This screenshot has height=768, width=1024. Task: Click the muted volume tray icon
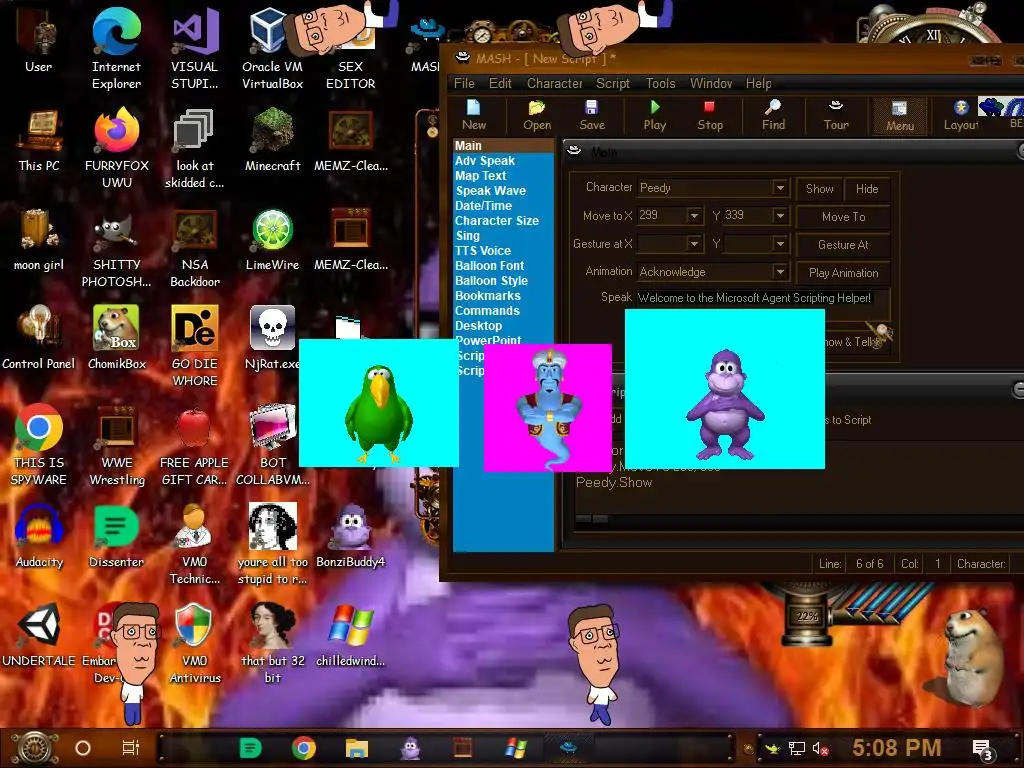tap(821, 748)
